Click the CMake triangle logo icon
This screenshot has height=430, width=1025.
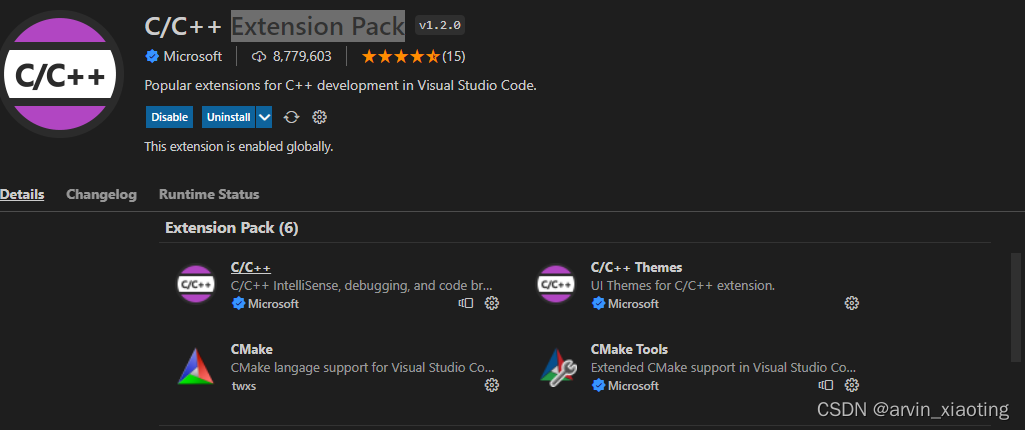click(196, 367)
